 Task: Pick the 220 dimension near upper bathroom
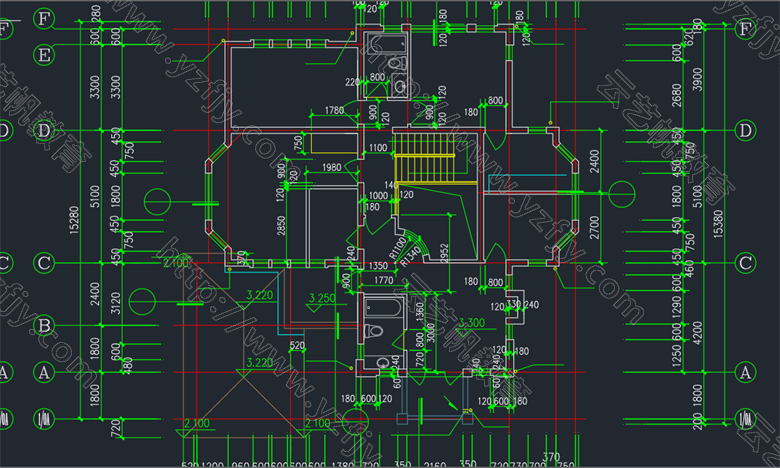(352, 83)
